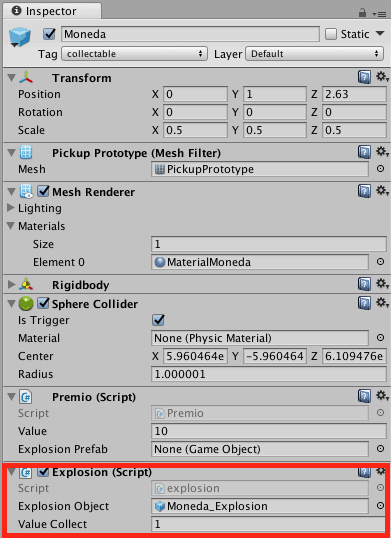Open the Transform component help icon

click(x=364, y=78)
